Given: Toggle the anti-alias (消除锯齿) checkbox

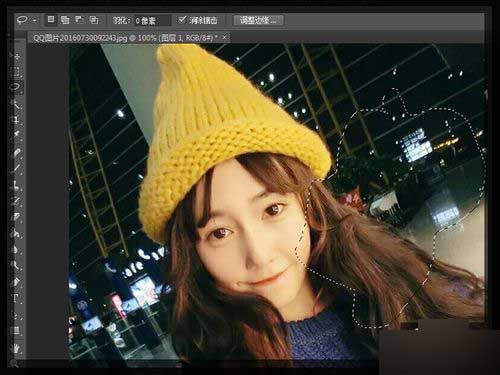Looking at the screenshot, I should (182, 20).
